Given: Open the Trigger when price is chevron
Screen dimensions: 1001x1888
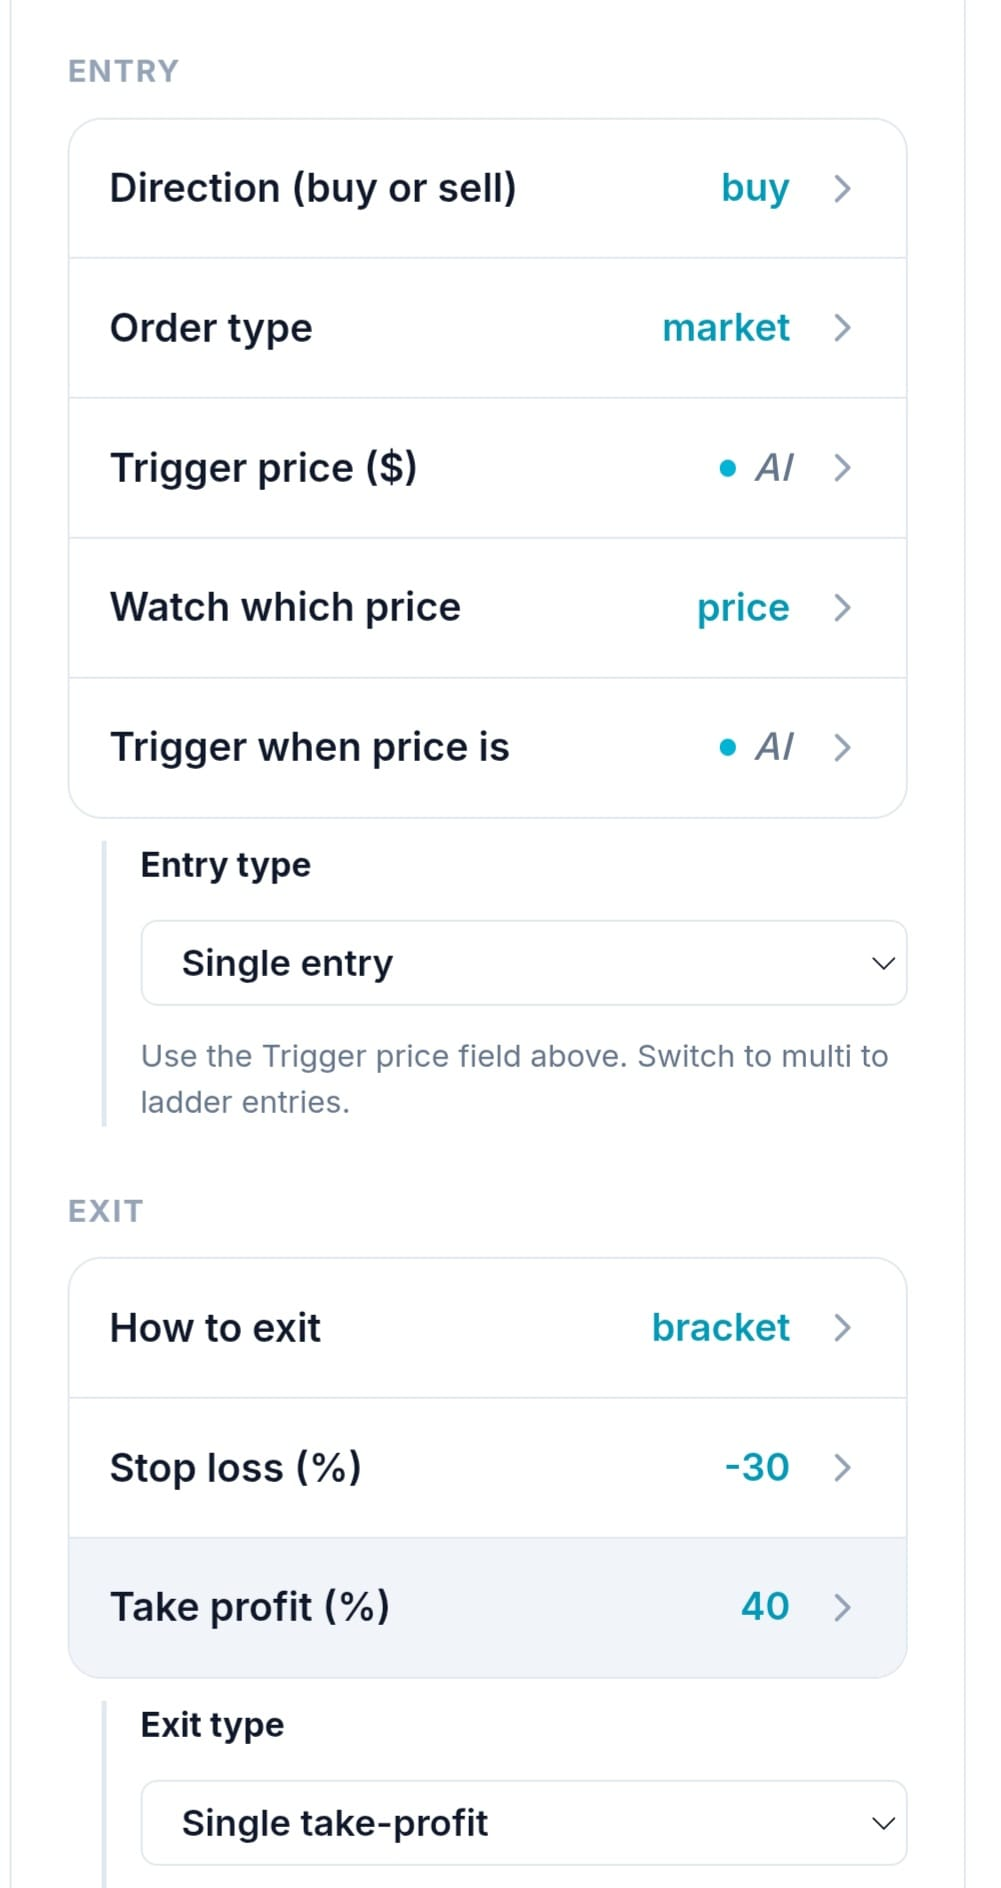Looking at the screenshot, I should (x=842, y=748).
